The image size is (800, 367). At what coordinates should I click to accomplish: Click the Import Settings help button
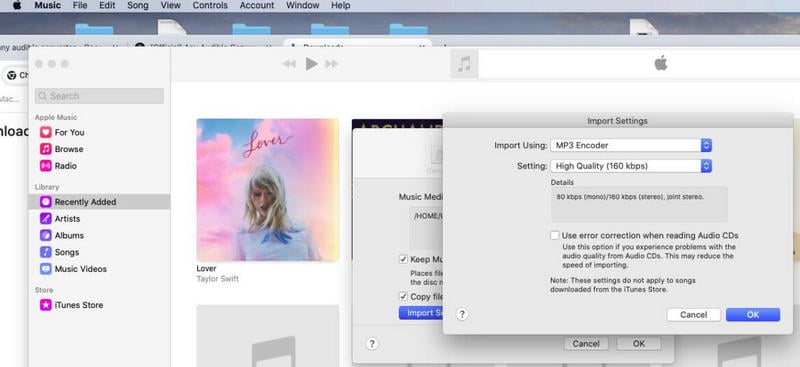pos(462,314)
